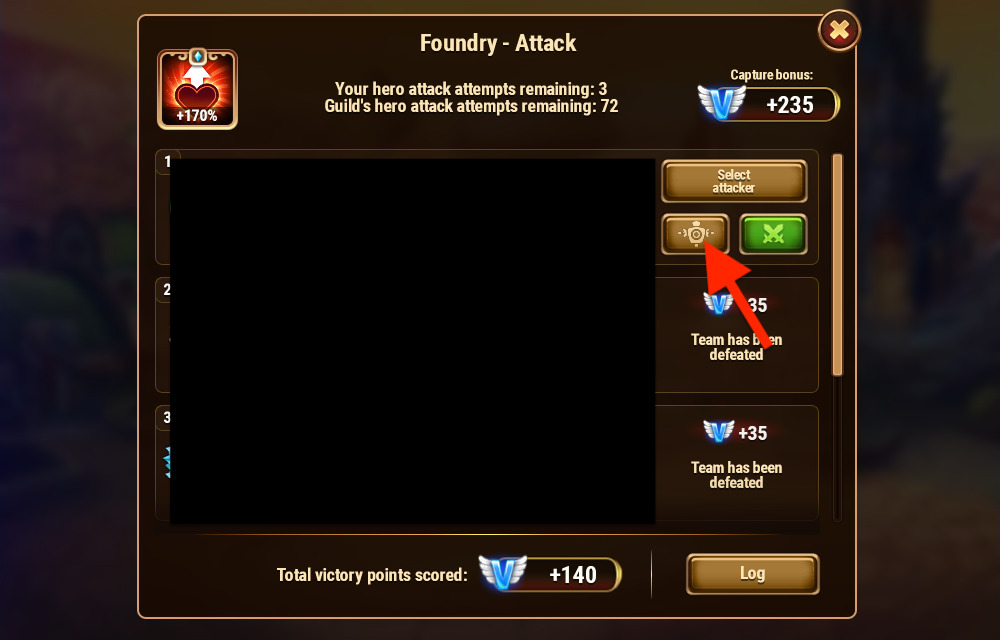Click the +140 total victory points value
Image resolution: width=1000 pixels, height=640 pixels.
tap(573, 575)
